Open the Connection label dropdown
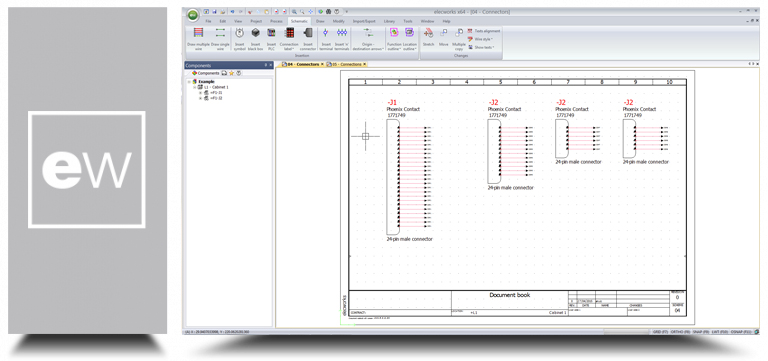Viewport: 768px width, 361px height. 289,39
